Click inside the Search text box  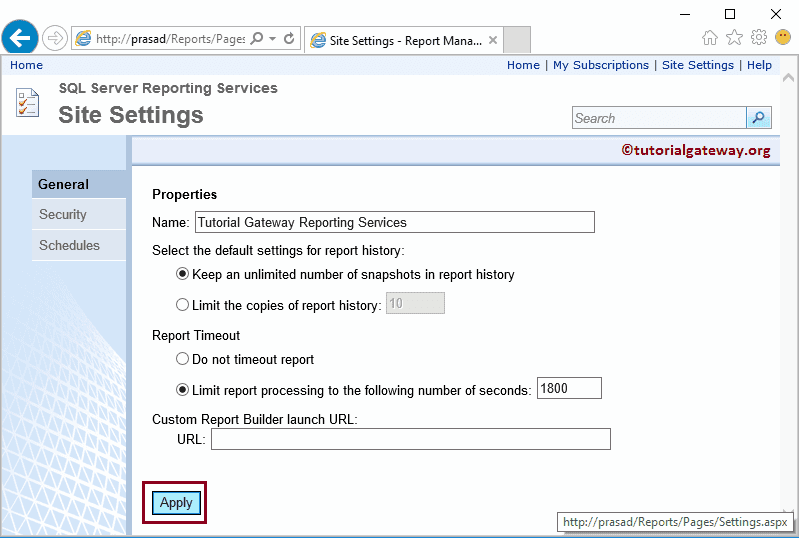point(659,118)
